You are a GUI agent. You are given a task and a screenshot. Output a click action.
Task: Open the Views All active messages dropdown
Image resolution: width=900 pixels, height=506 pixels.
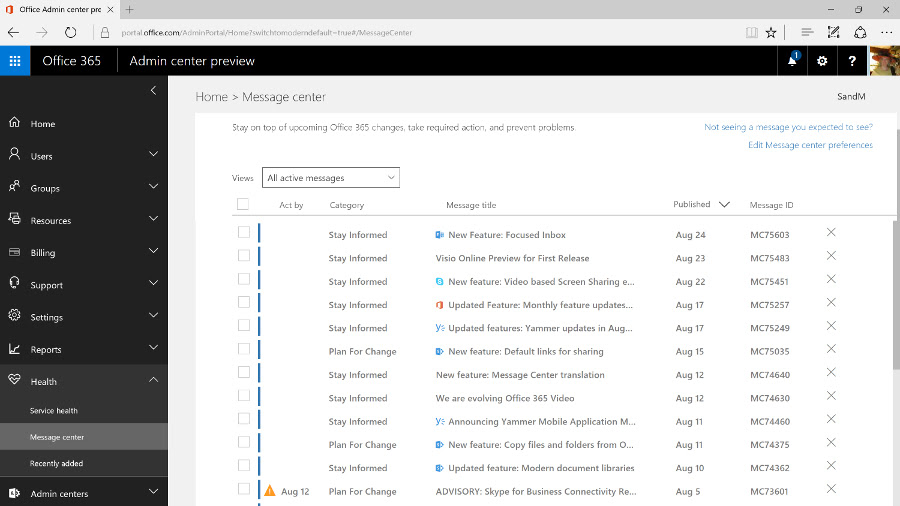coord(331,178)
